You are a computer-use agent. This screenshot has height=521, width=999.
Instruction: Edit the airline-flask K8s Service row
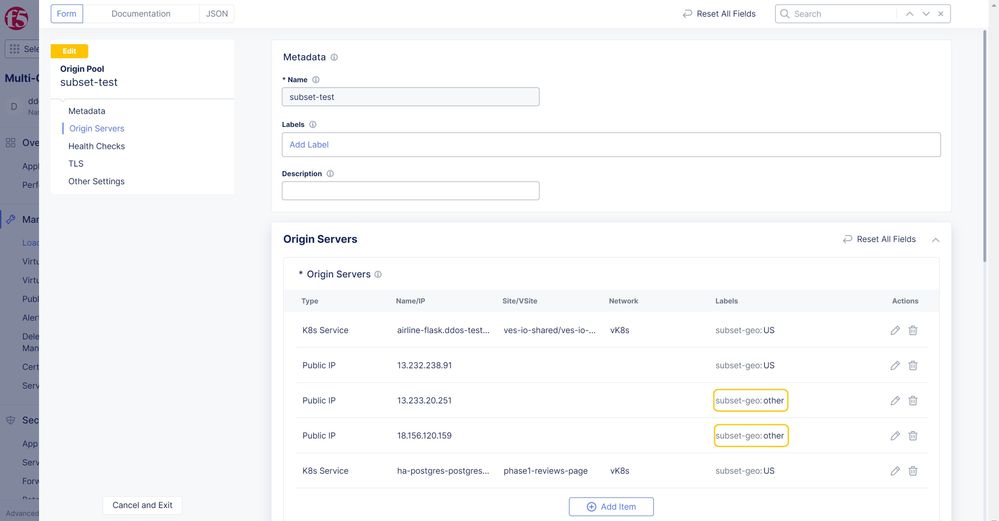click(x=895, y=330)
